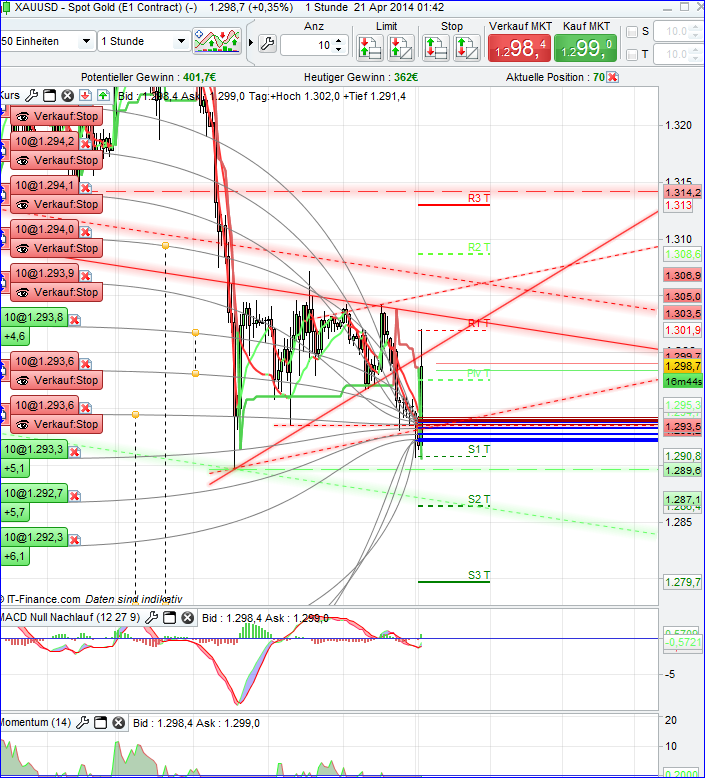Click the R2 T pivot label
The width and height of the screenshot is (705, 778).
(479, 247)
